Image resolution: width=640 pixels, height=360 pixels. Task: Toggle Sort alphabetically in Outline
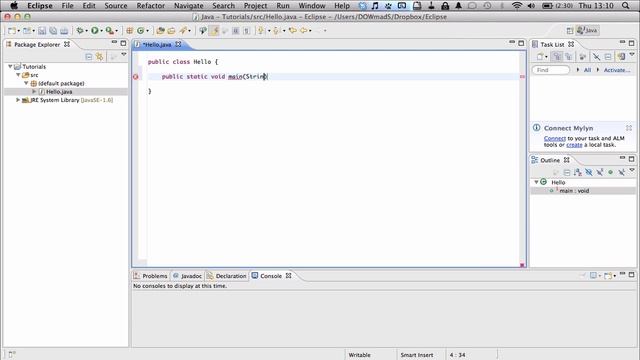pyautogui.click(x=578, y=173)
